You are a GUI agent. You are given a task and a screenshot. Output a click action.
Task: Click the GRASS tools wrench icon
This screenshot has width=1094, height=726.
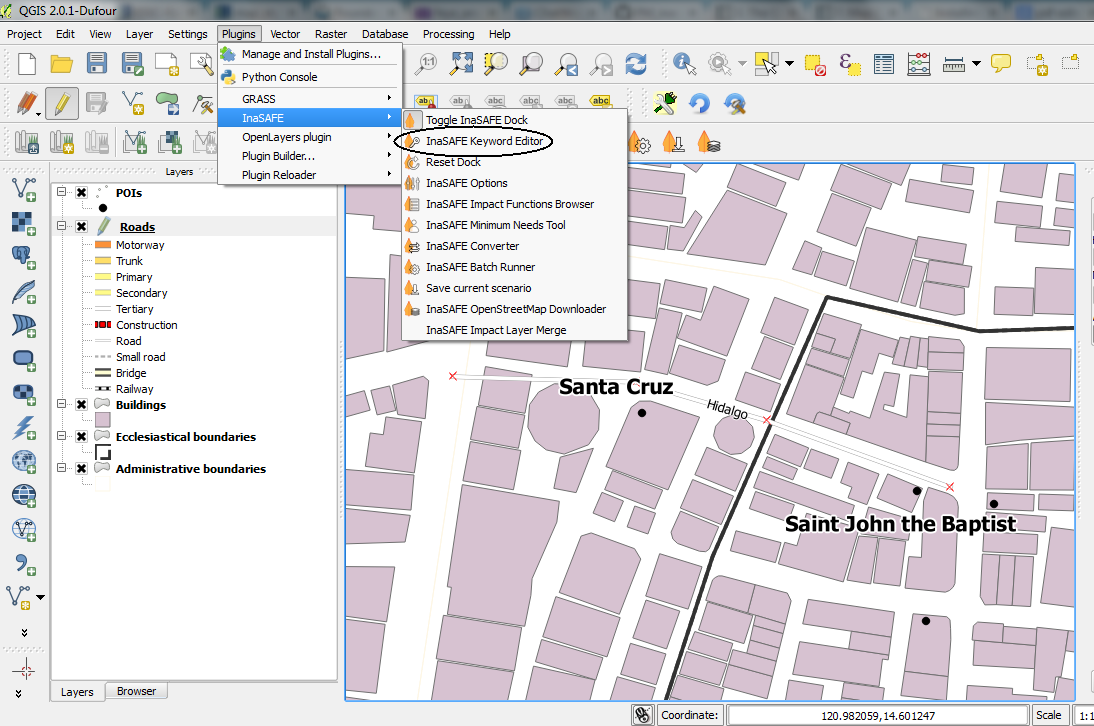pos(665,104)
